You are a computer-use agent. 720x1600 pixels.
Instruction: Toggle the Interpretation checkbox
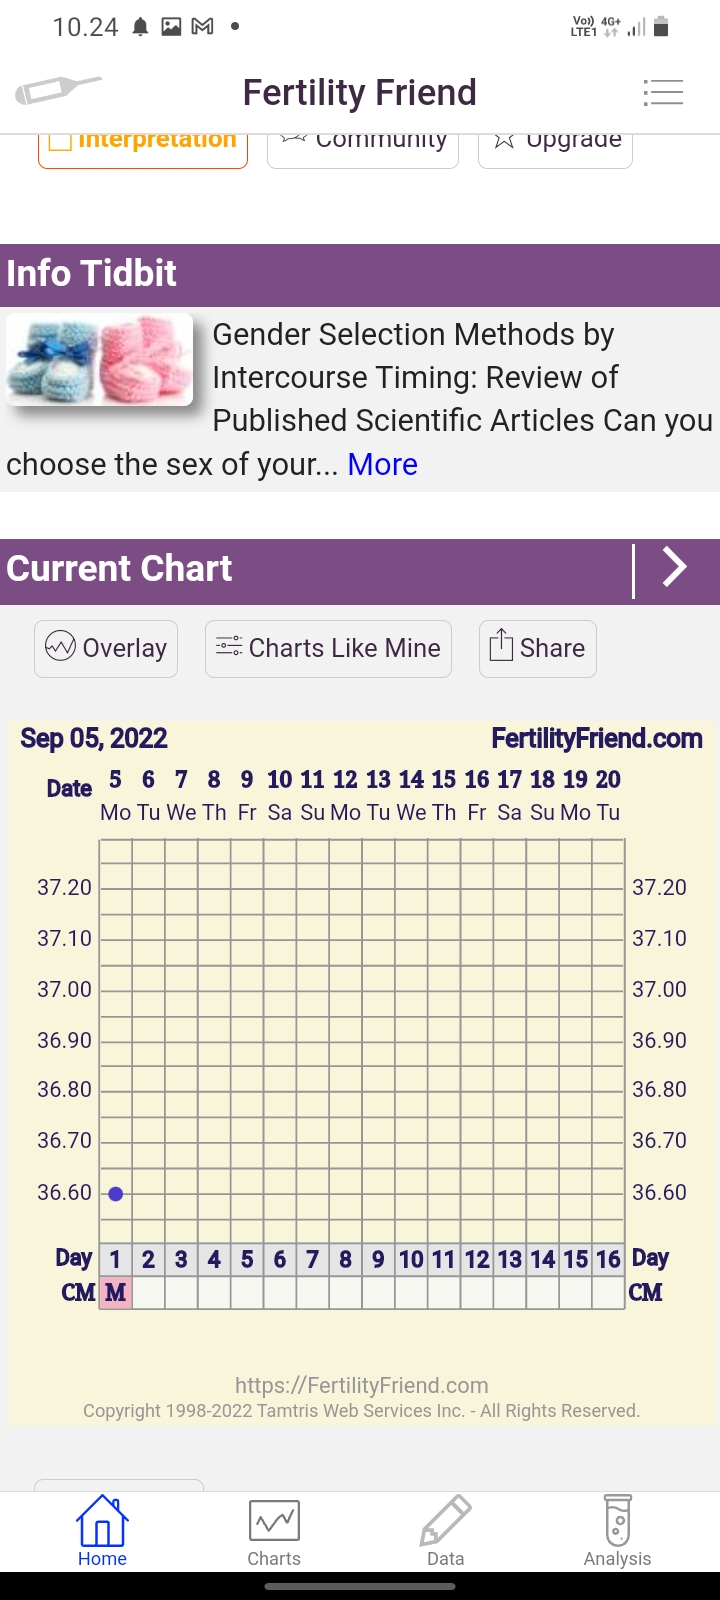[x=62, y=141]
